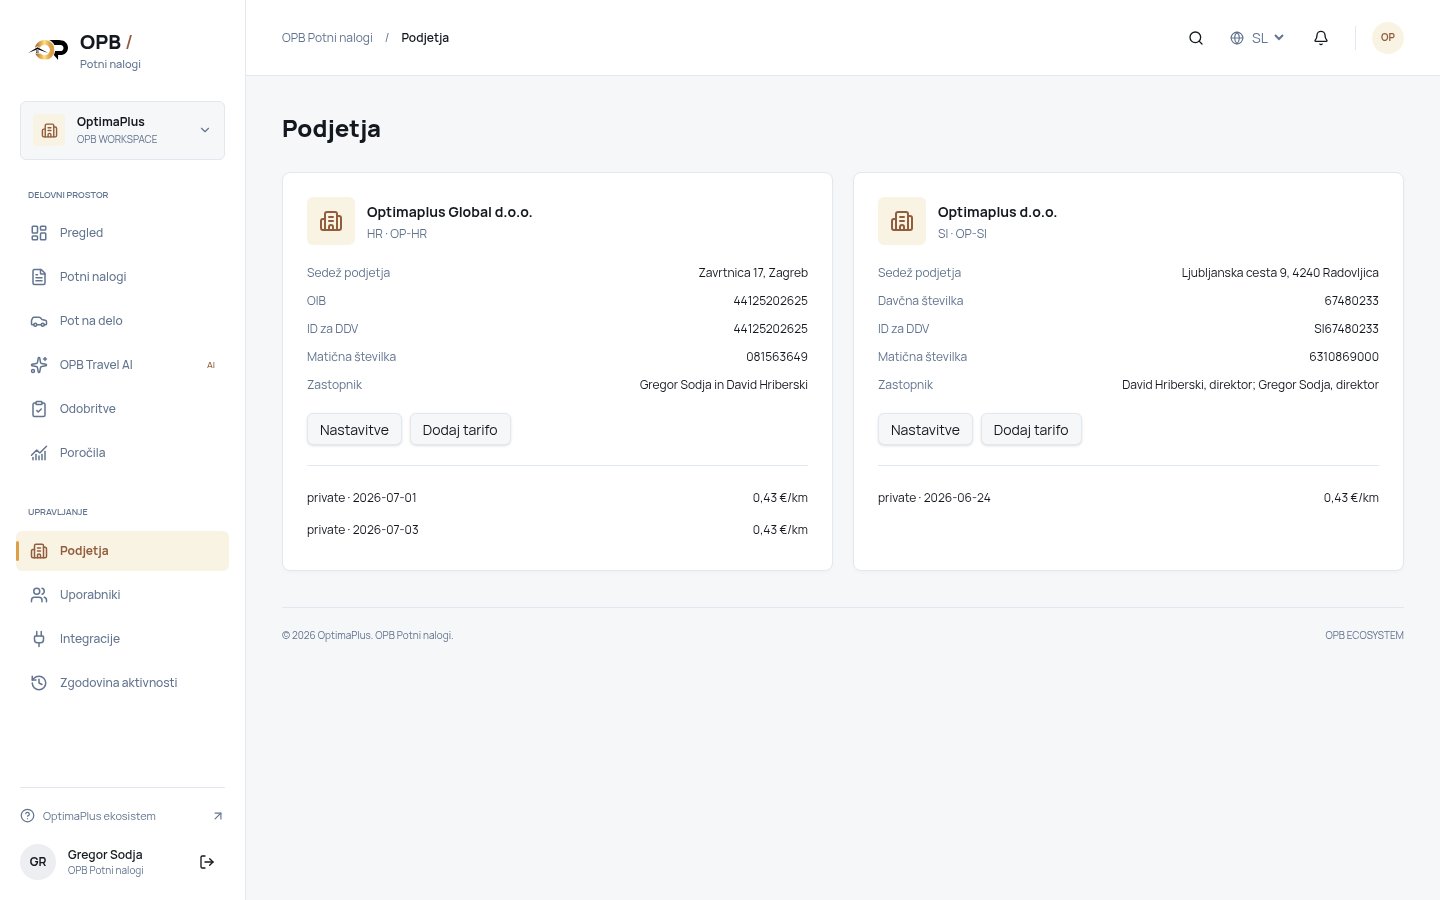Click the private 2026-07-01 tariff row
This screenshot has width=1440, height=900.
click(557, 498)
